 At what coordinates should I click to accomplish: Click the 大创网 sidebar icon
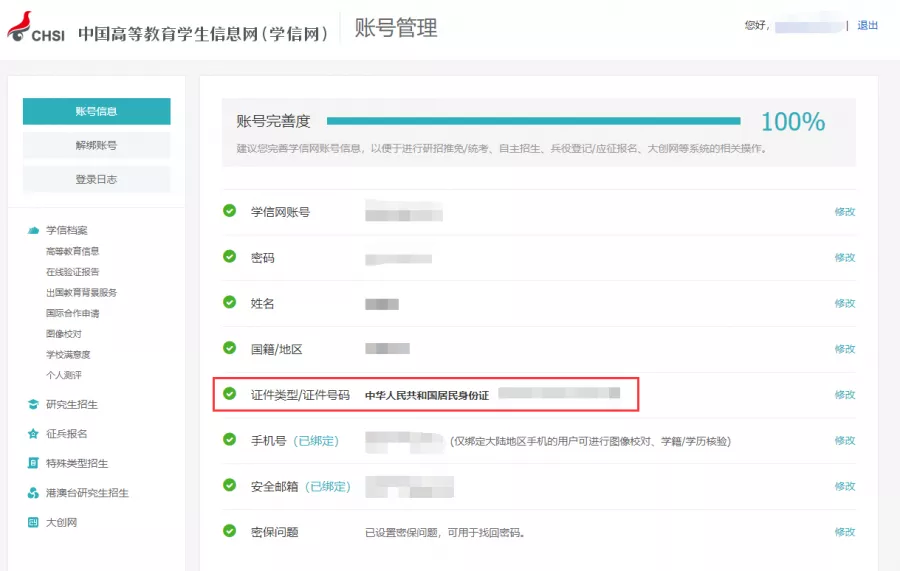pyautogui.click(x=33, y=522)
